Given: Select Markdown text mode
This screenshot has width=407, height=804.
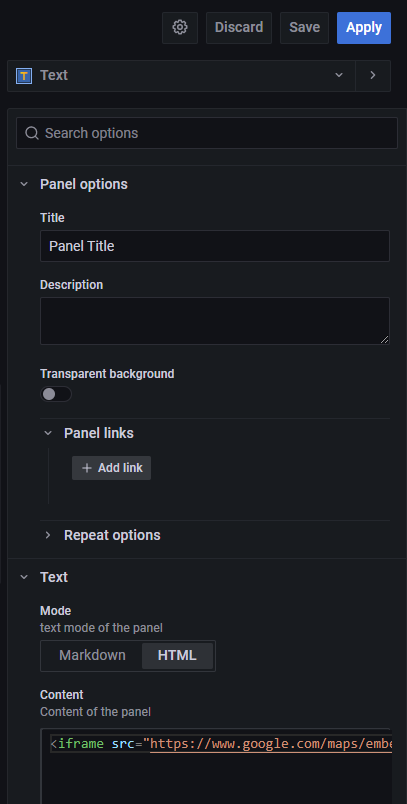Looking at the screenshot, I should [x=92, y=655].
